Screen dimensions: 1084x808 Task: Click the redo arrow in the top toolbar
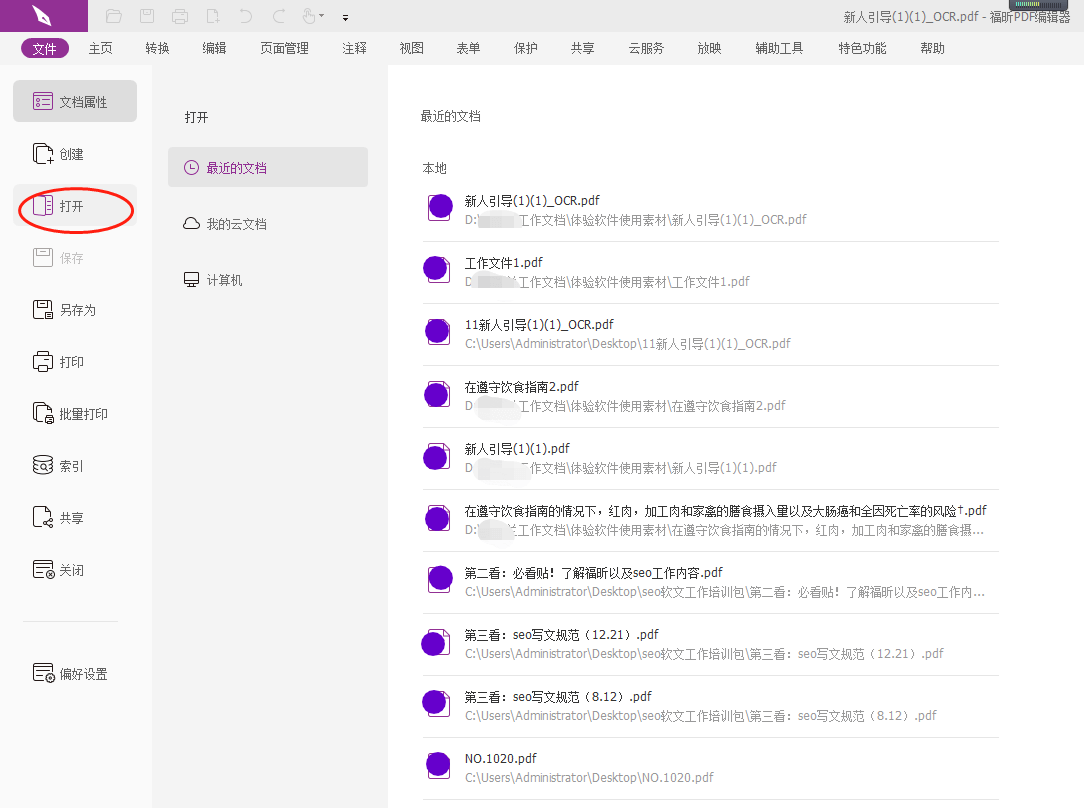pyautogui.click(x=279, y=16)
